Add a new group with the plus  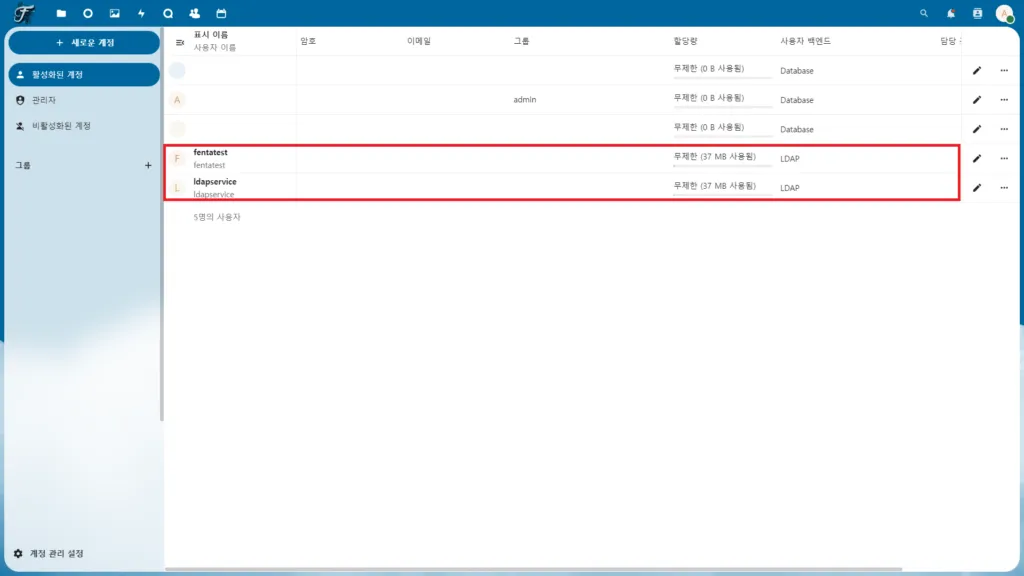(x=148, y=165)
